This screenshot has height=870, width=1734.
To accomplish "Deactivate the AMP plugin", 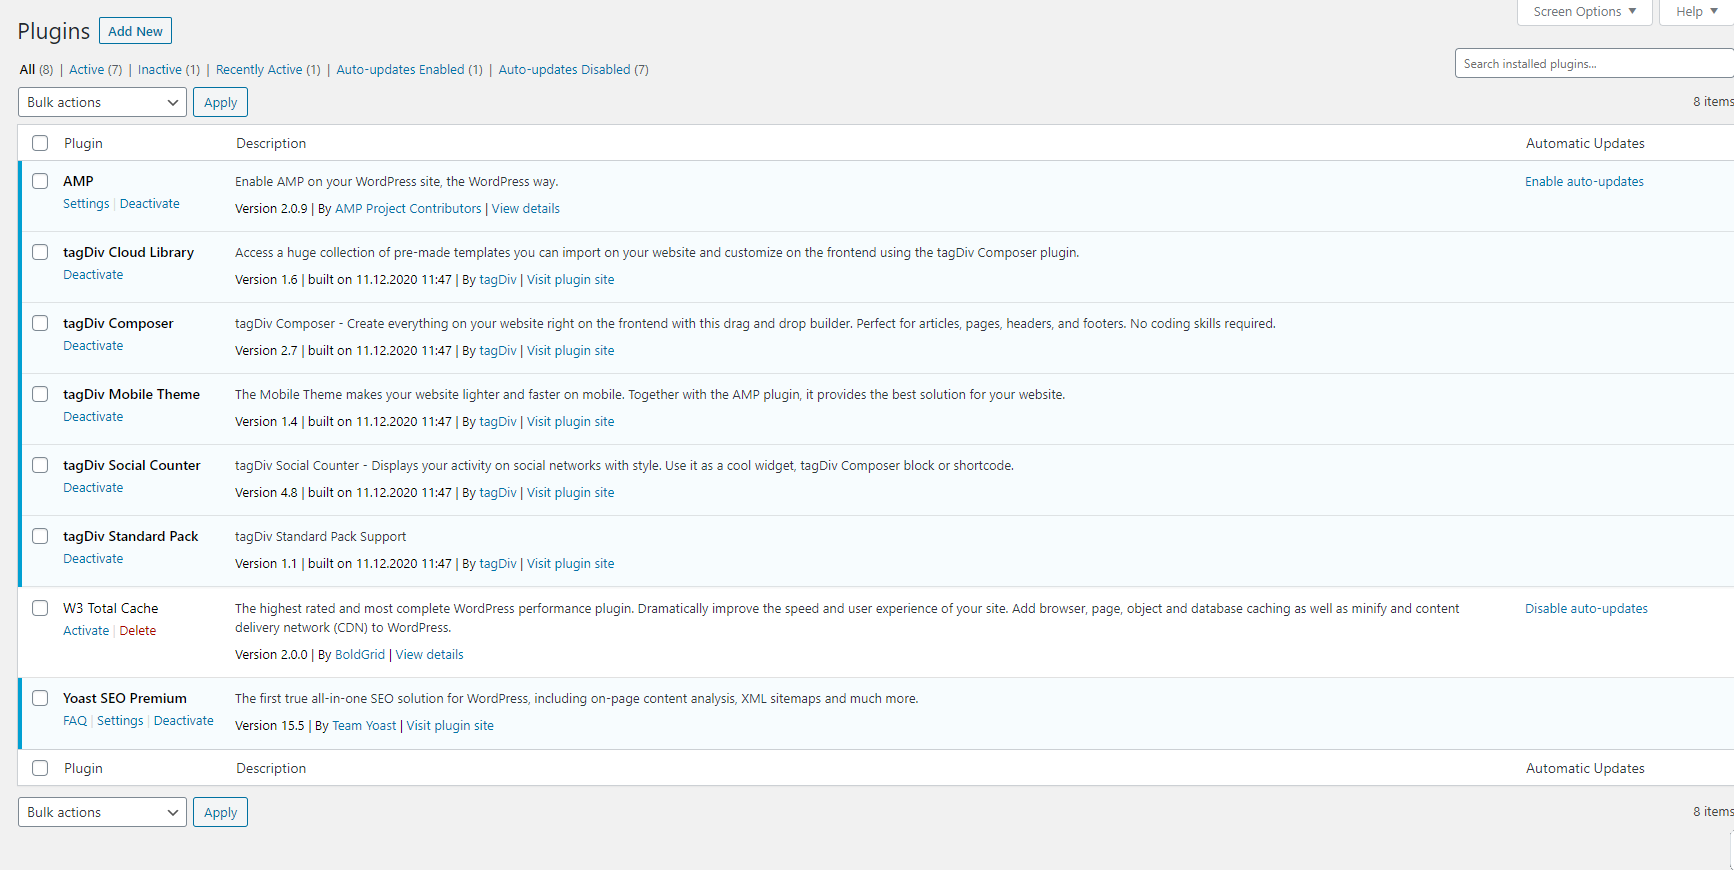I will pyautogui.click(x=150, y=204).
